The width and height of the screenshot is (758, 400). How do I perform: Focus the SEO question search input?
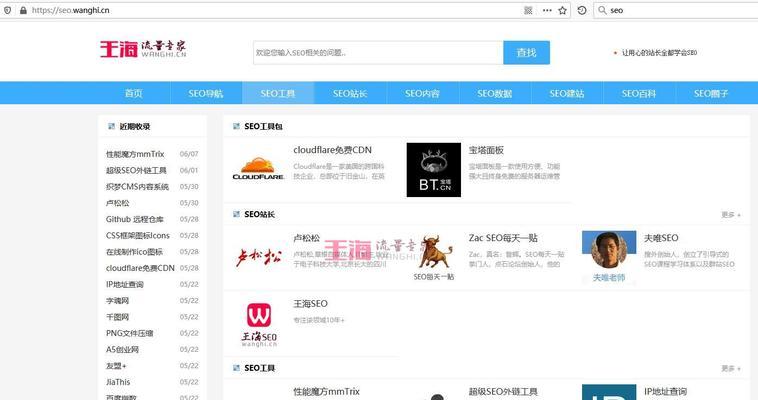click(378, 53)
